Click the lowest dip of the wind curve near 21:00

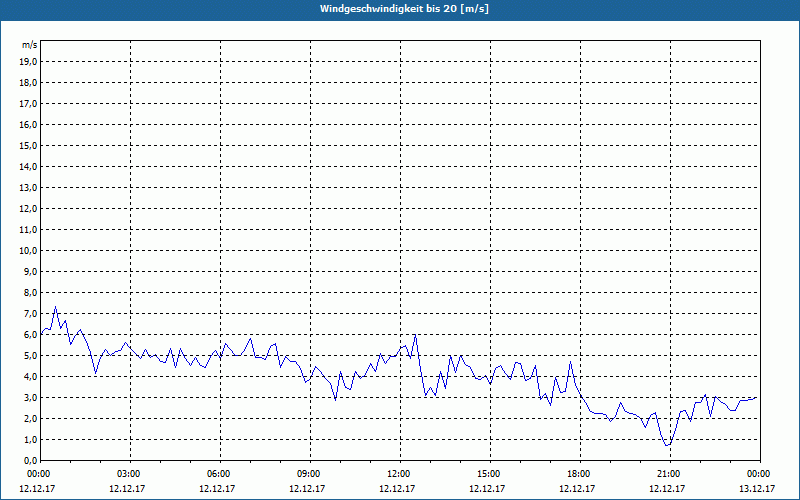[667, 445]
